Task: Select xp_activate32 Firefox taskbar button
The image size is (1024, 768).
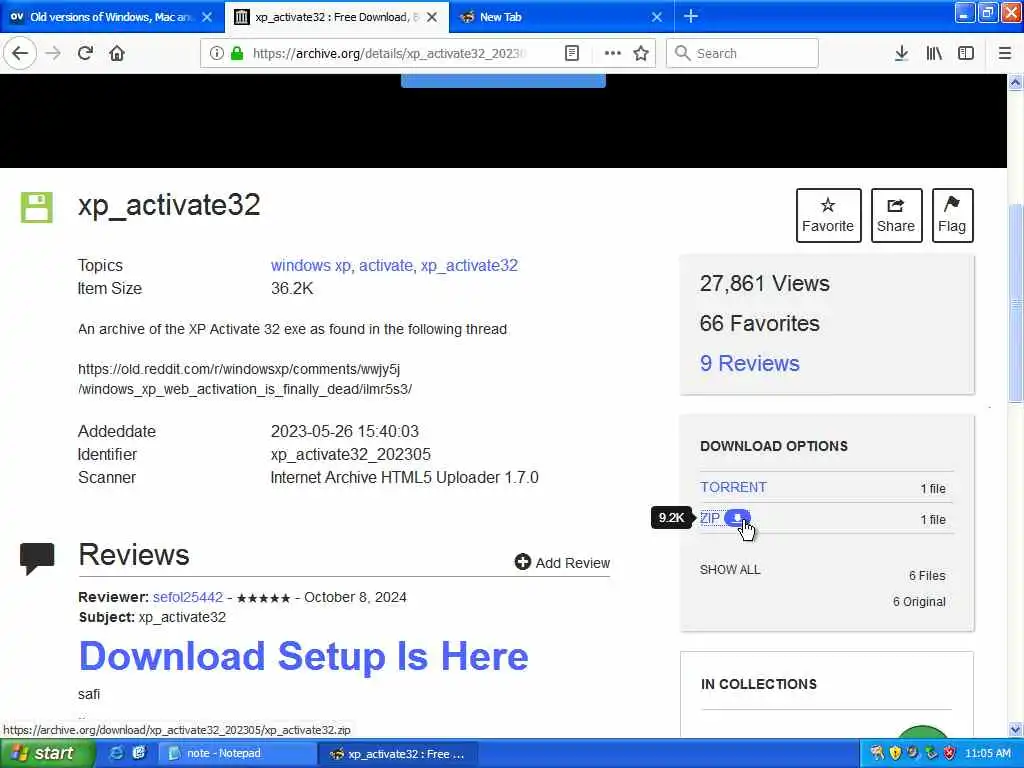Action: (398, 754)
